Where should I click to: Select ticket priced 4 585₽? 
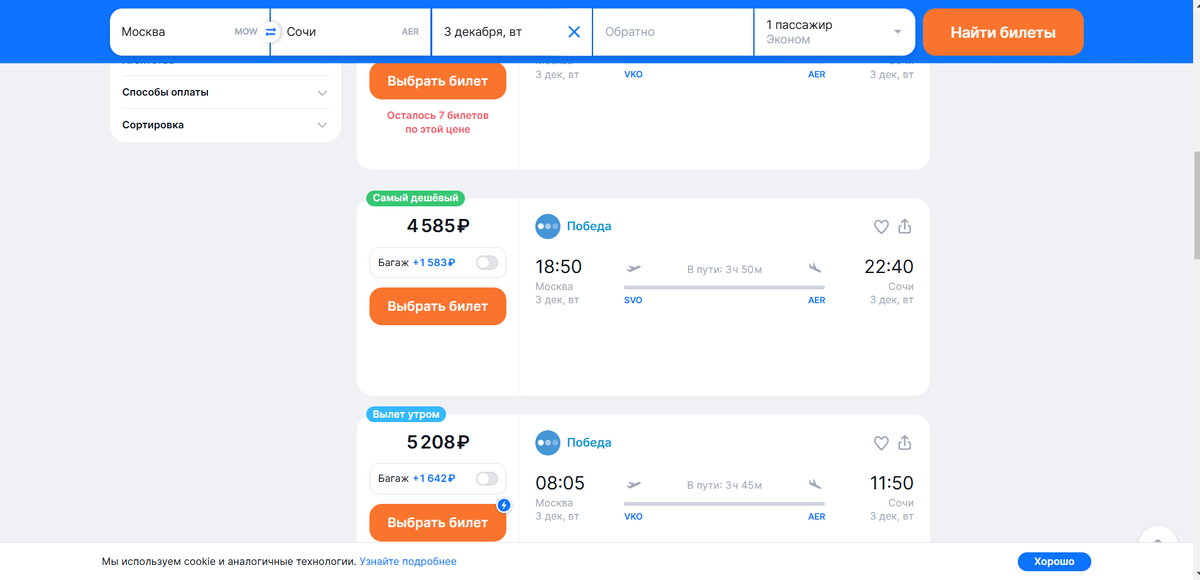click(x=437, y=306)
